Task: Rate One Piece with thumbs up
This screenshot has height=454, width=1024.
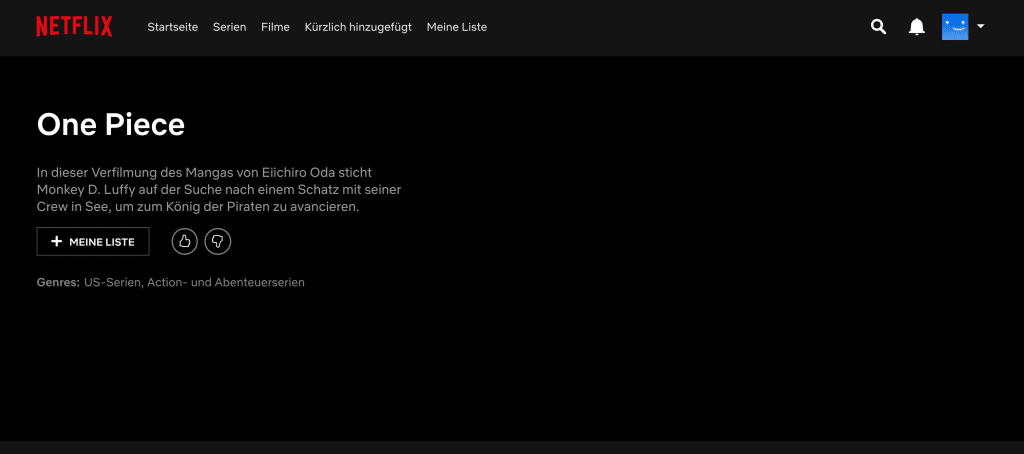Action: [184, 241]
